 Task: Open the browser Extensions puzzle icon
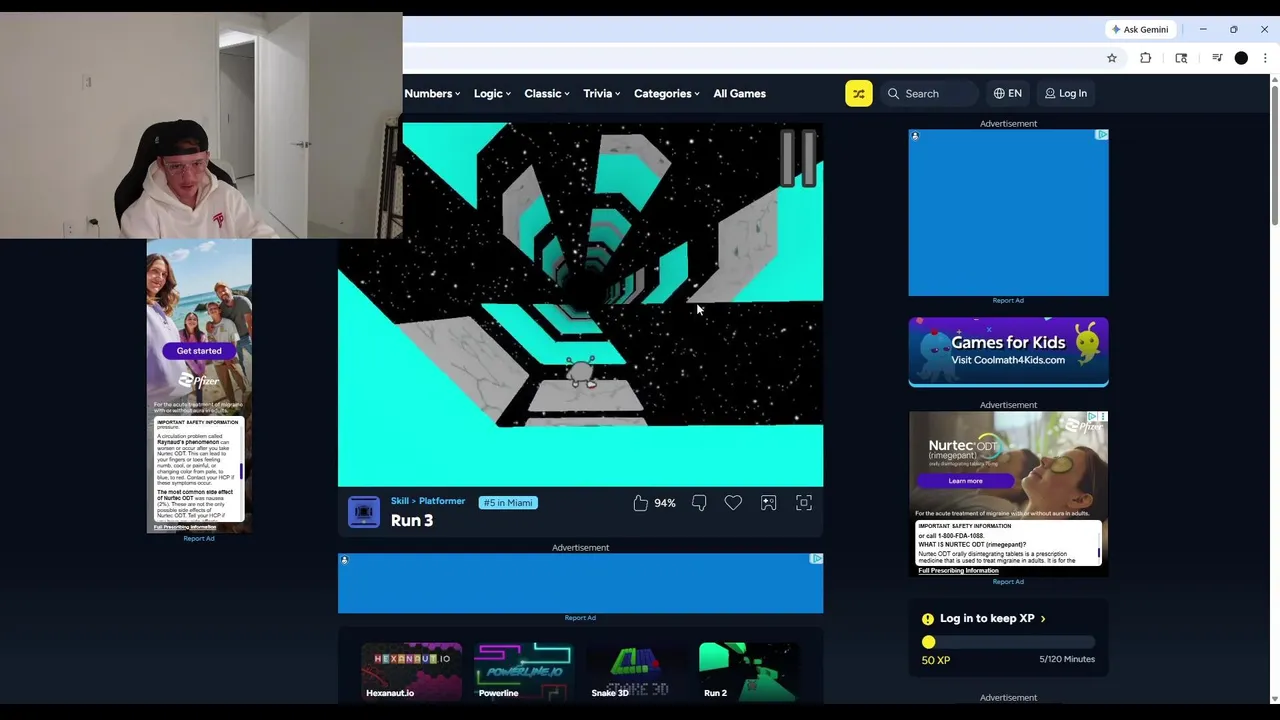[1146, 58]
